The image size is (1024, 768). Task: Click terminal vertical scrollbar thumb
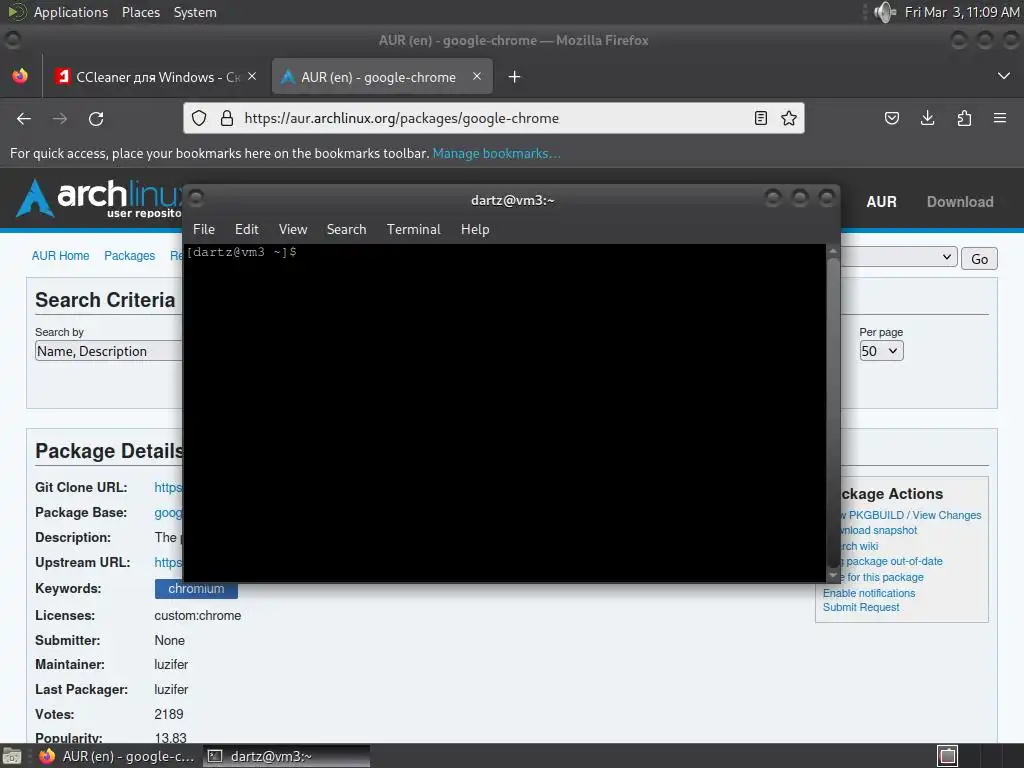[x=833, y=411]
